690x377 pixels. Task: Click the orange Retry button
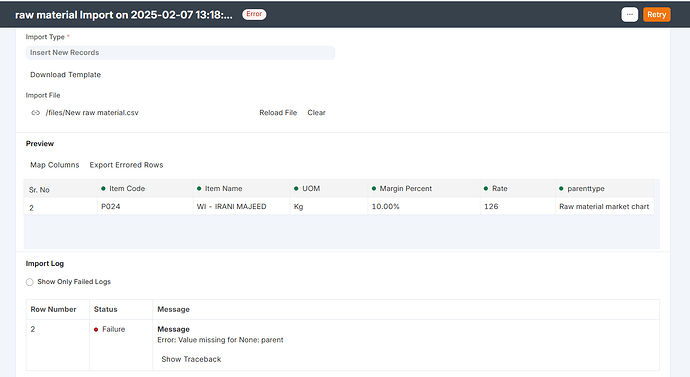click(657, 15)
